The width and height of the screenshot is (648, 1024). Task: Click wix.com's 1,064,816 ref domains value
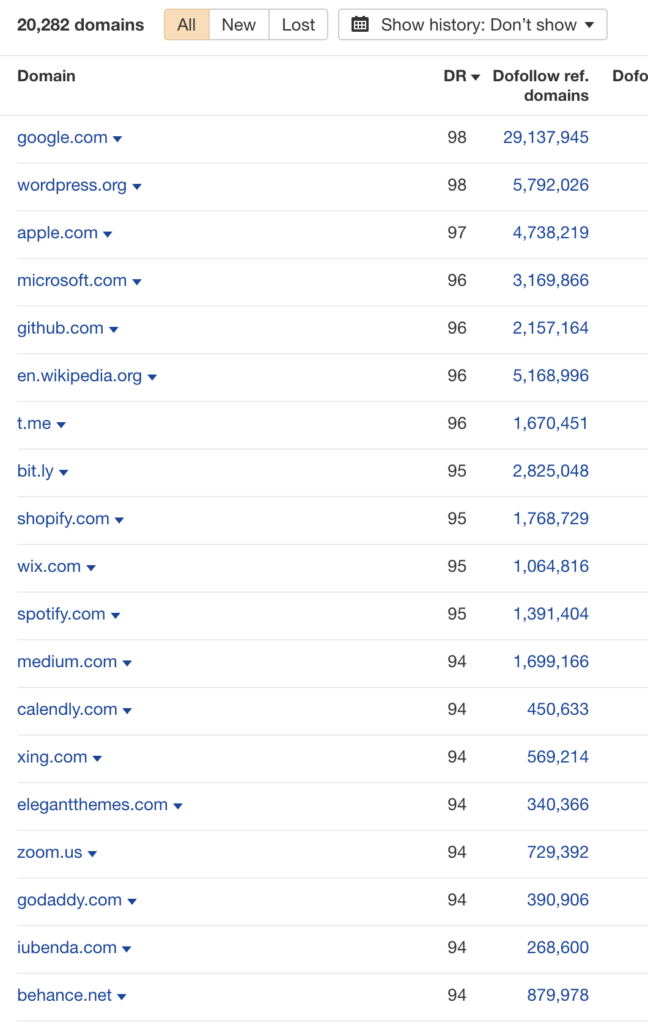[551, 567]
